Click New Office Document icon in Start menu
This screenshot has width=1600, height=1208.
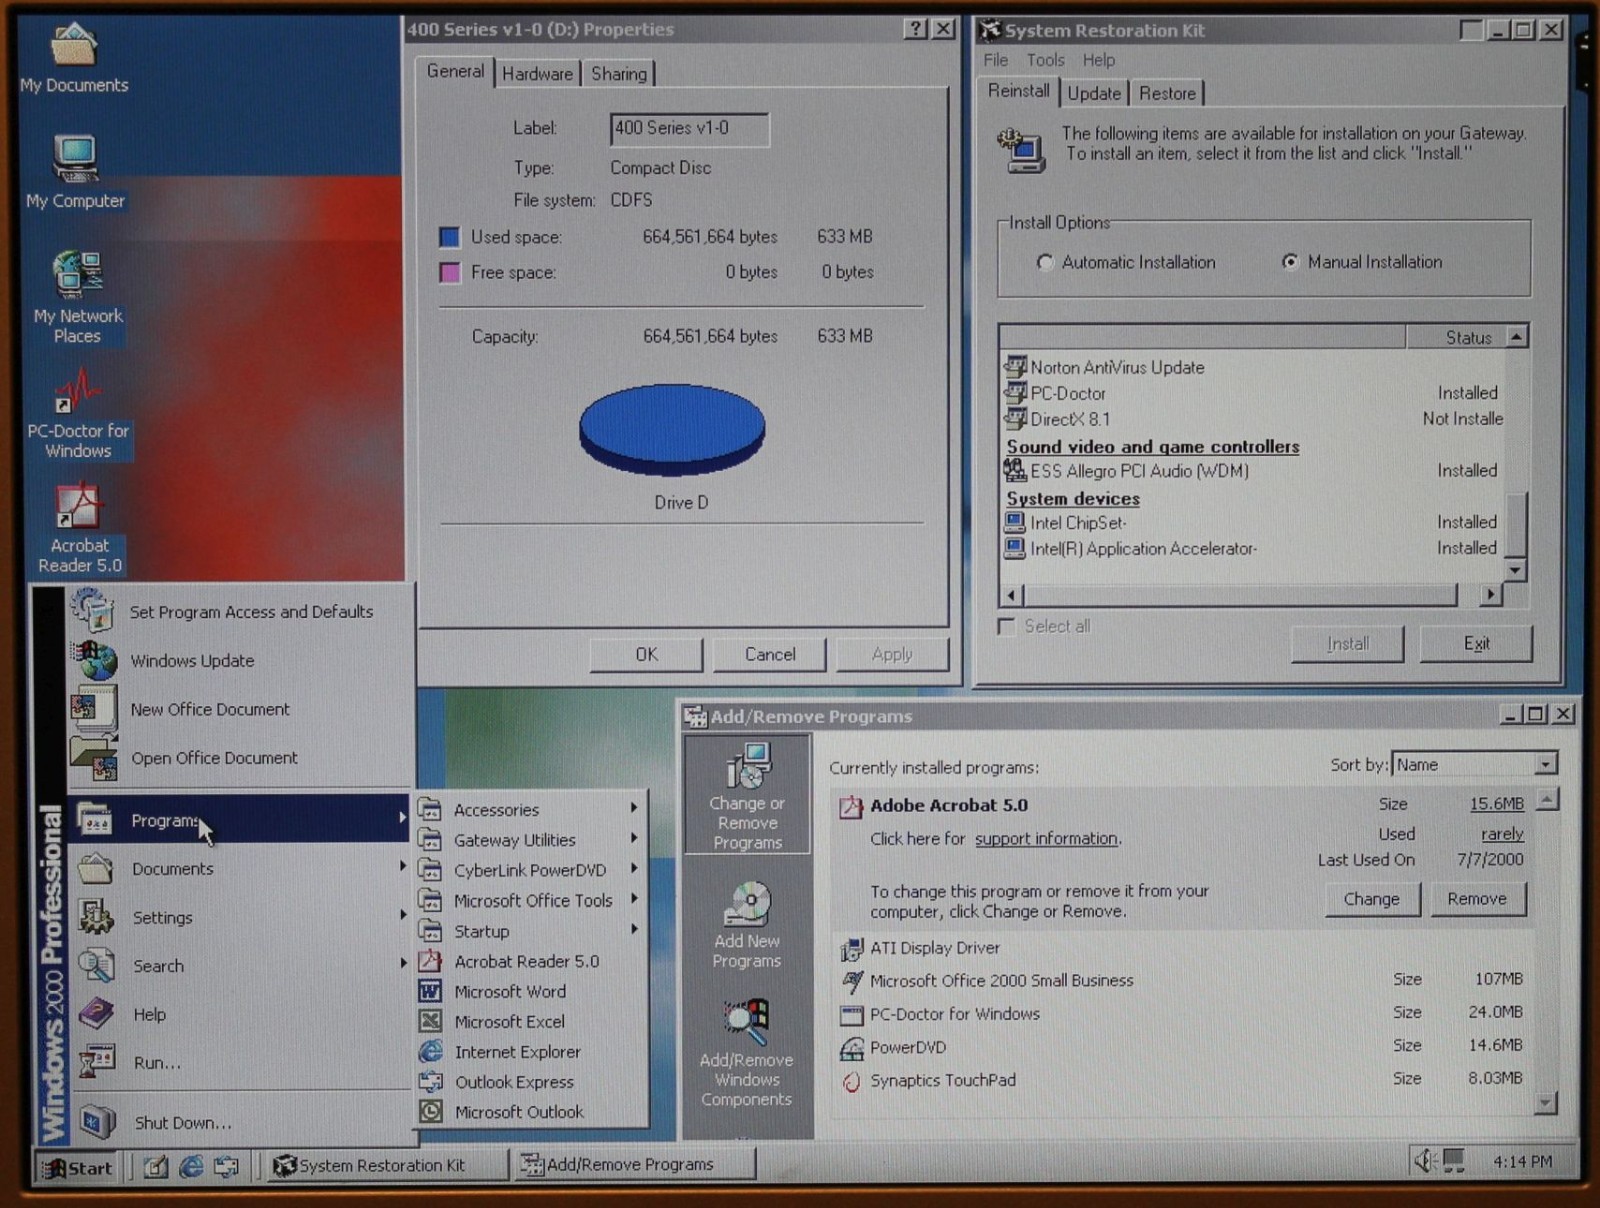point(95,708)
